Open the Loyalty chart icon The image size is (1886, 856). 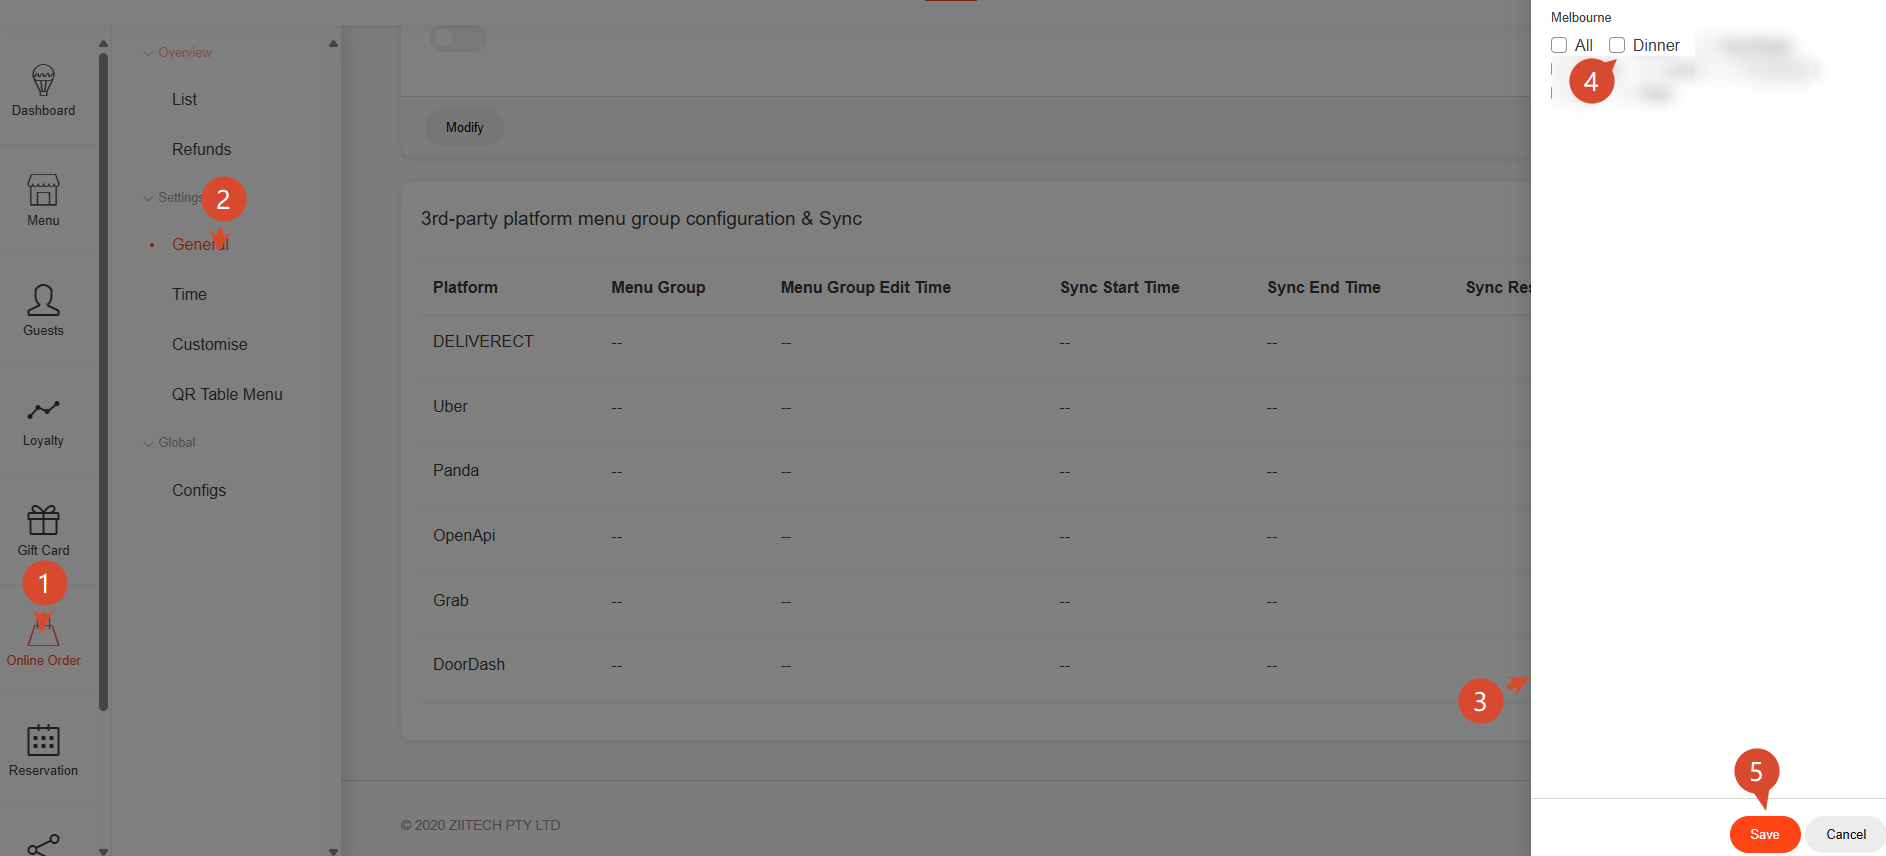43,410
